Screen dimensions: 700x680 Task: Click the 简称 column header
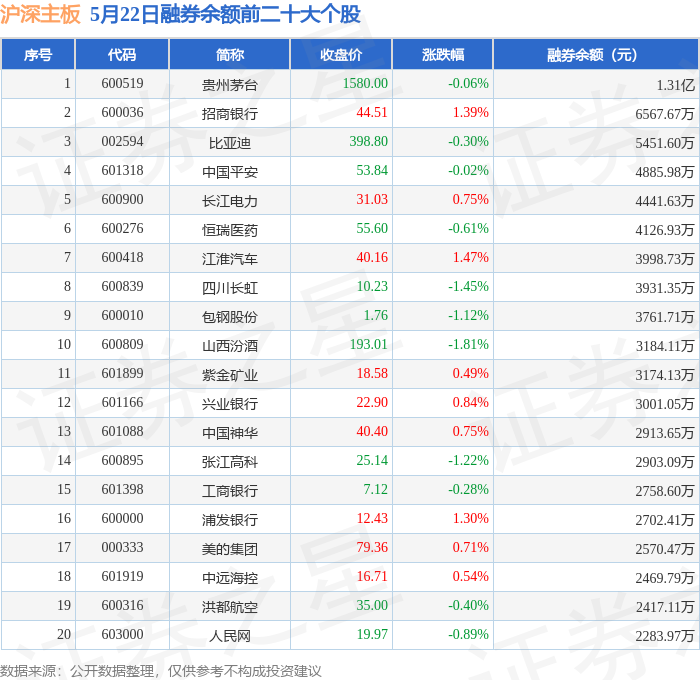(229, 54)
